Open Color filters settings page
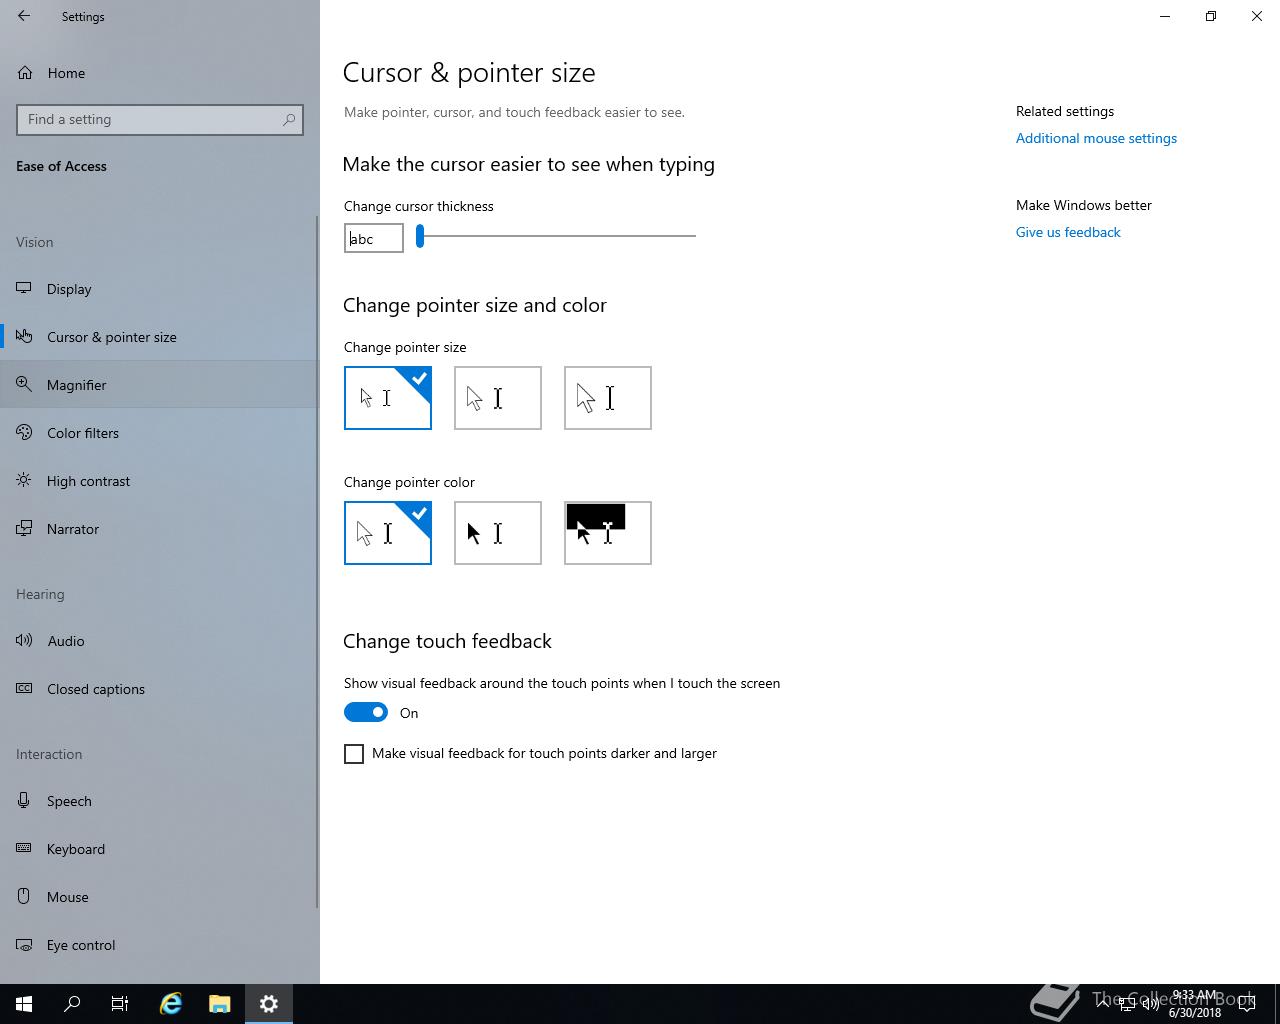Viewport: 1280px width, 1024px height. pyautogui.click(x=160, y=433)
